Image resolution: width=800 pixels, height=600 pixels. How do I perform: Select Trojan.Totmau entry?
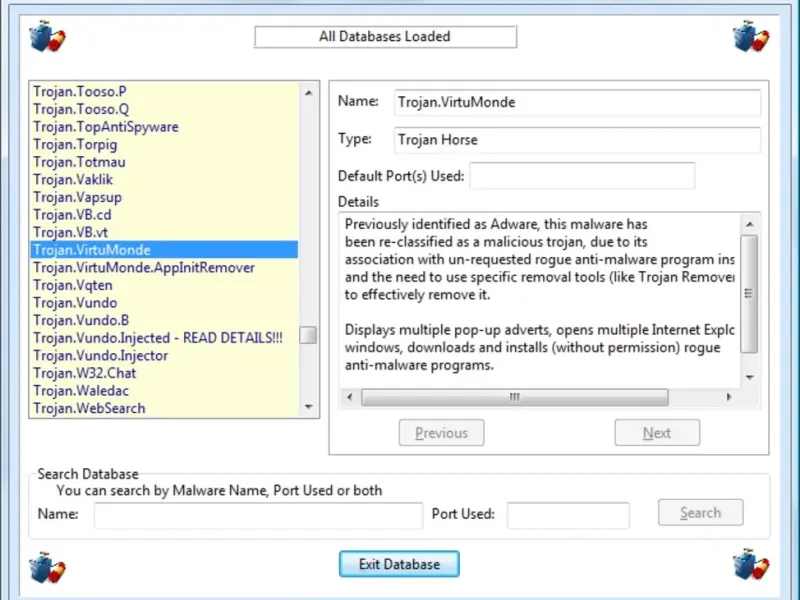point(164,162)
